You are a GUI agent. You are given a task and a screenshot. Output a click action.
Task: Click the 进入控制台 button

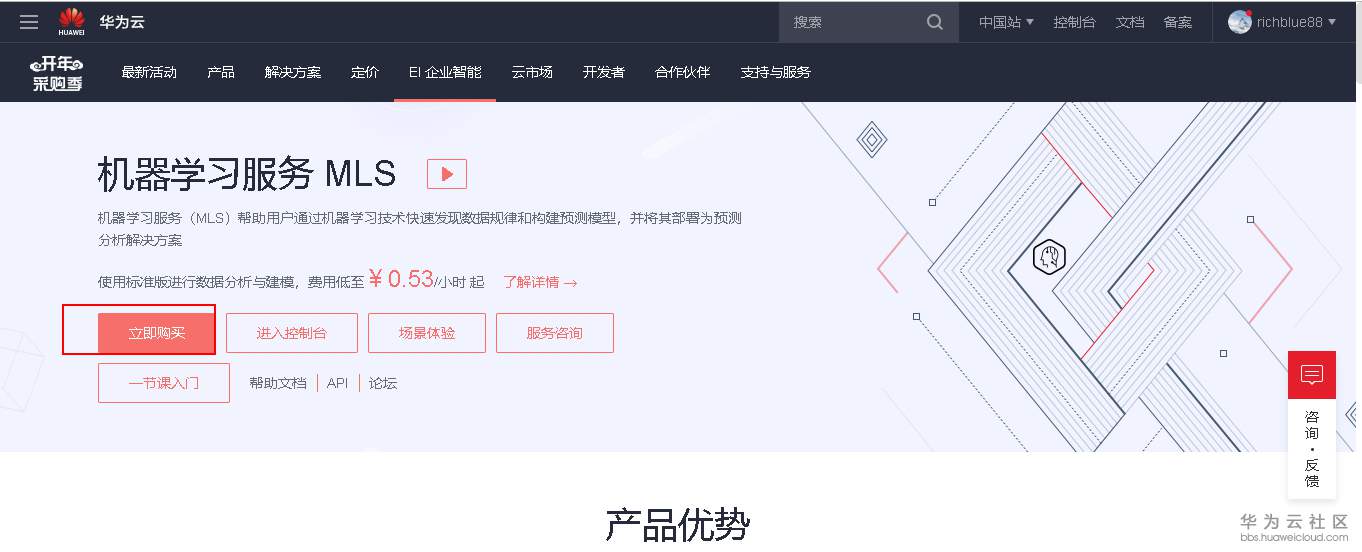pyautogui.click(x=292, y=333)
